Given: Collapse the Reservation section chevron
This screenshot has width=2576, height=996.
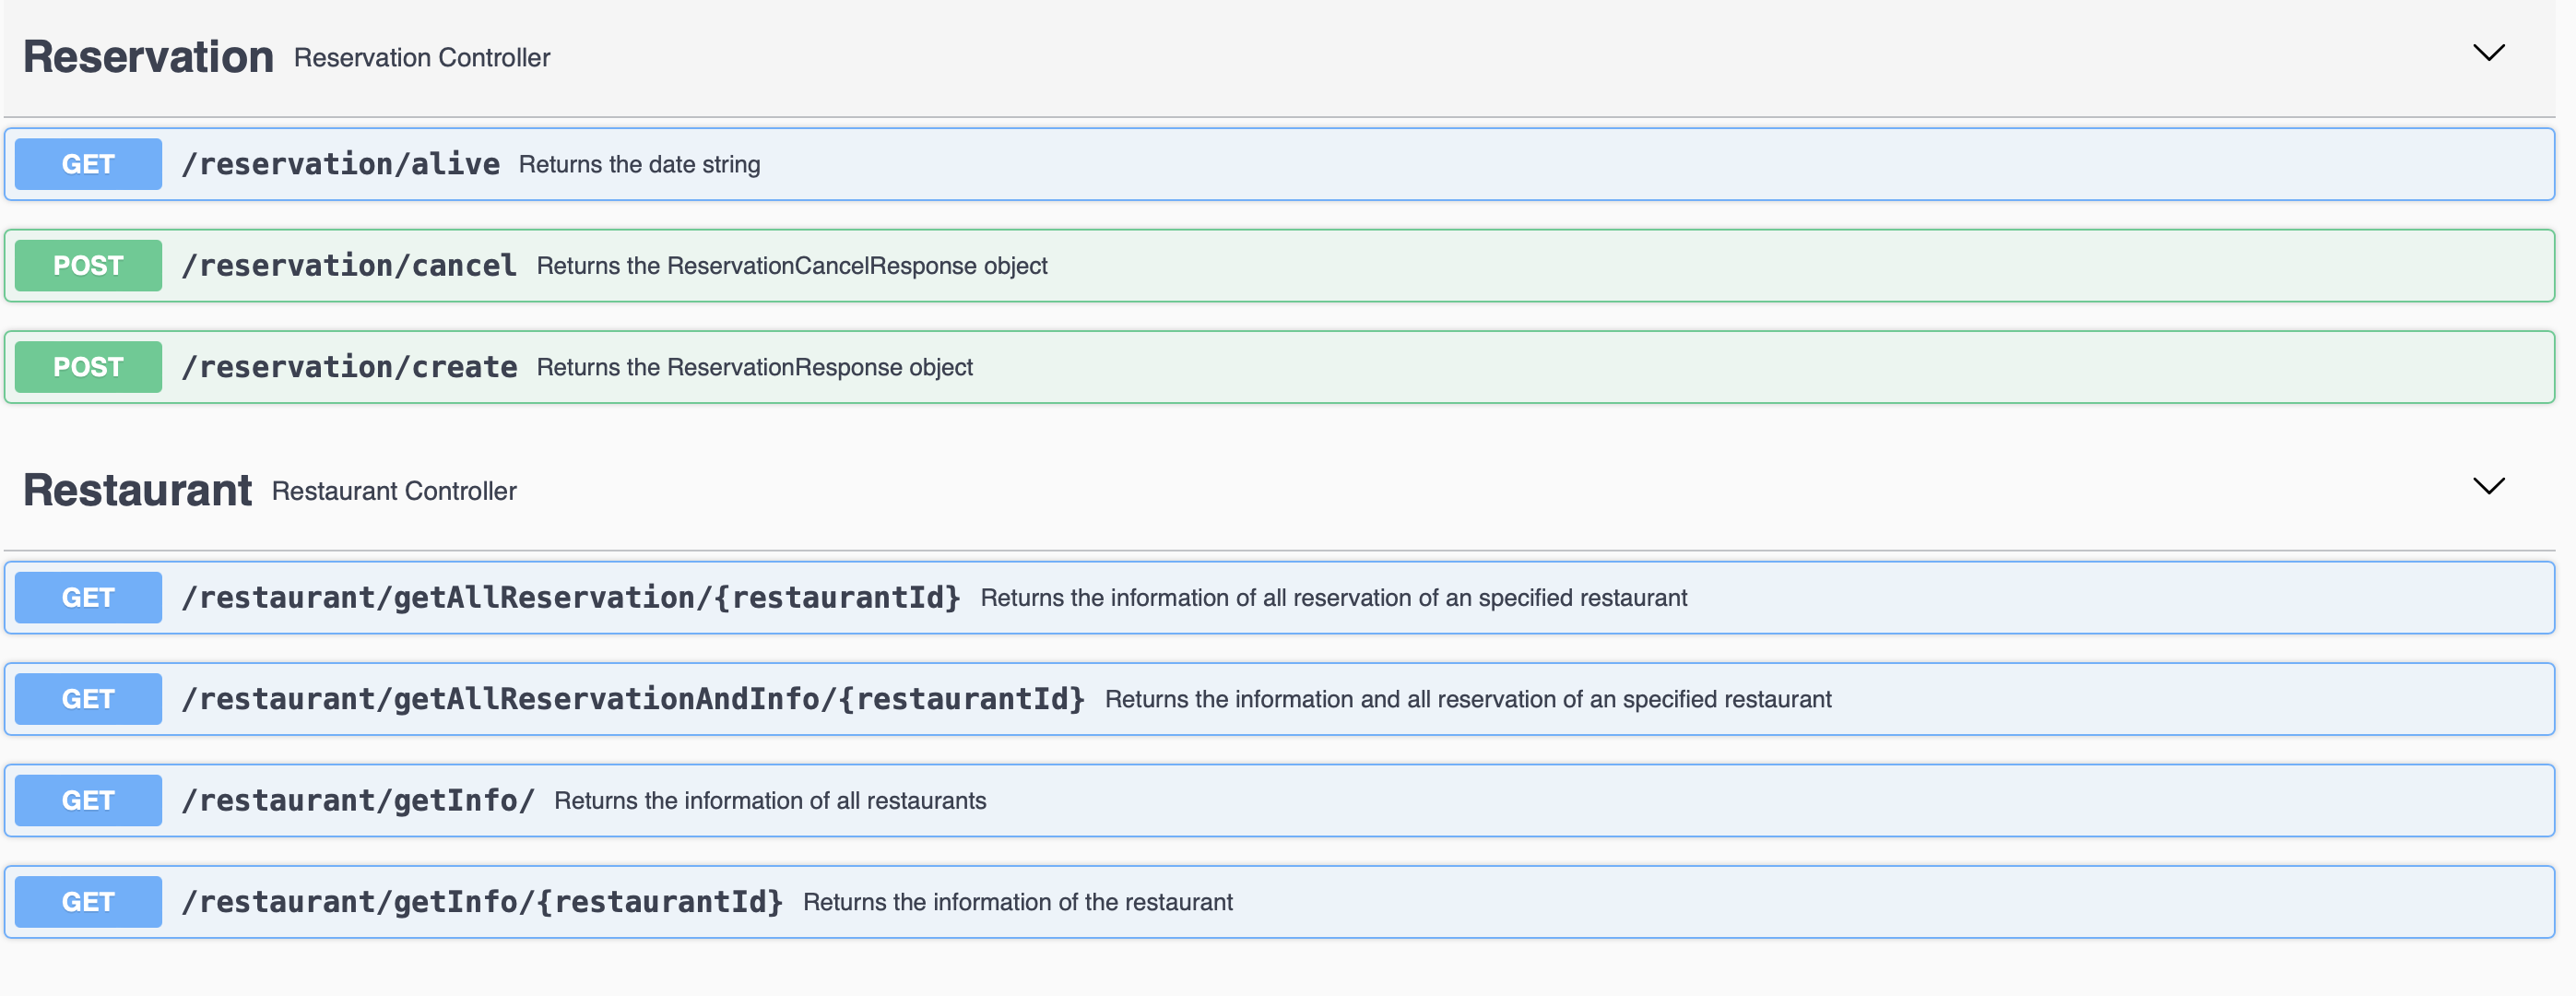Looking at the screenshot, I should (x=2488, y=53).
